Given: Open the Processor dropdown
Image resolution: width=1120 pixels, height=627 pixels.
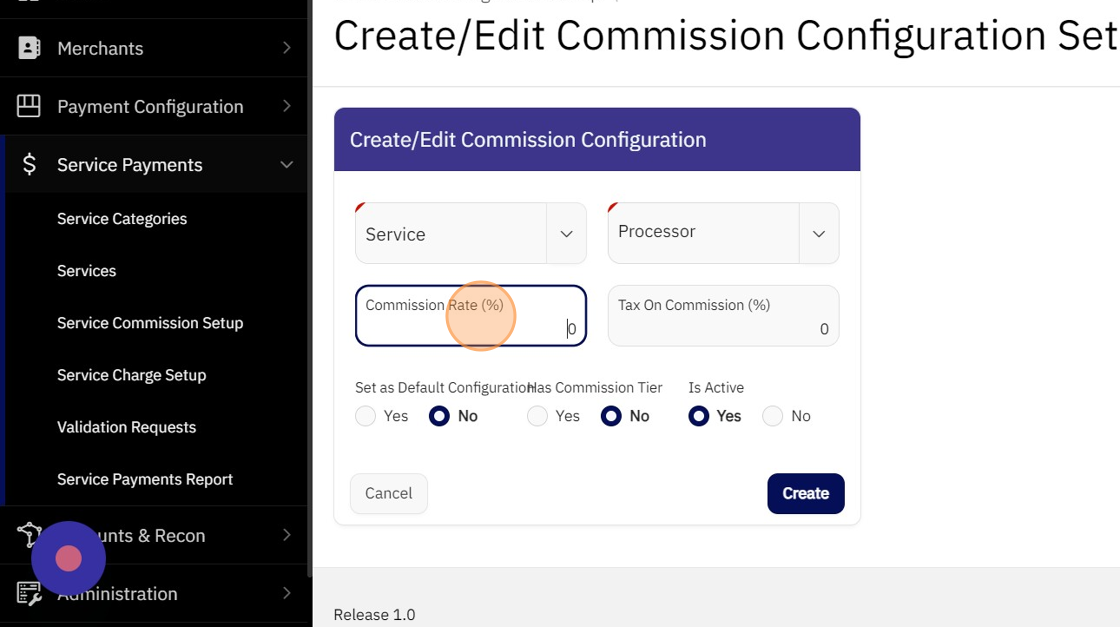Looking at the screenshot, I should [x=722, y=234].
